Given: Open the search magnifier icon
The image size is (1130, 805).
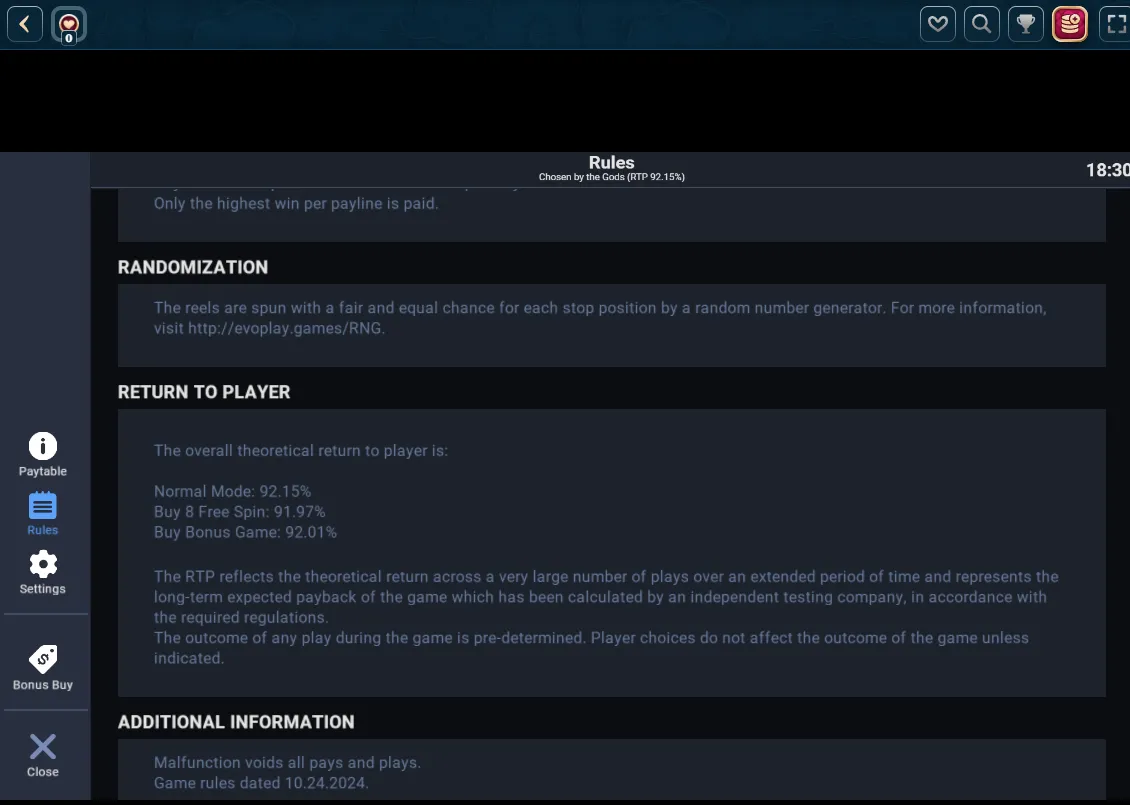Looking at the screenshot, I should tap(982, 25).
